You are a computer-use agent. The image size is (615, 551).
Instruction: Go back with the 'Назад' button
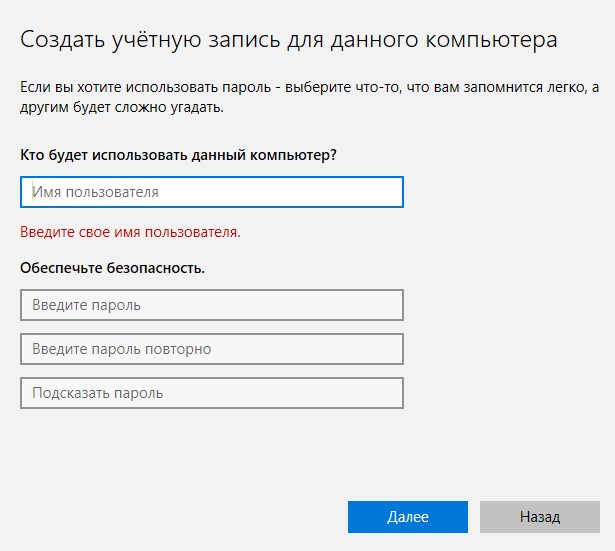coord(540,517)
